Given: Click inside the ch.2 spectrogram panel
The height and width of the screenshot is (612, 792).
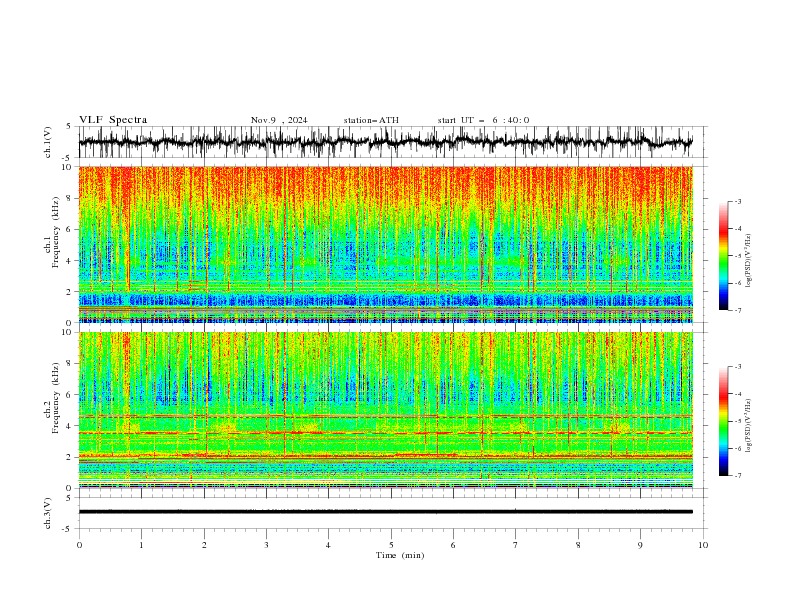Looking at the screenshot, I should [x=385, y=410].
